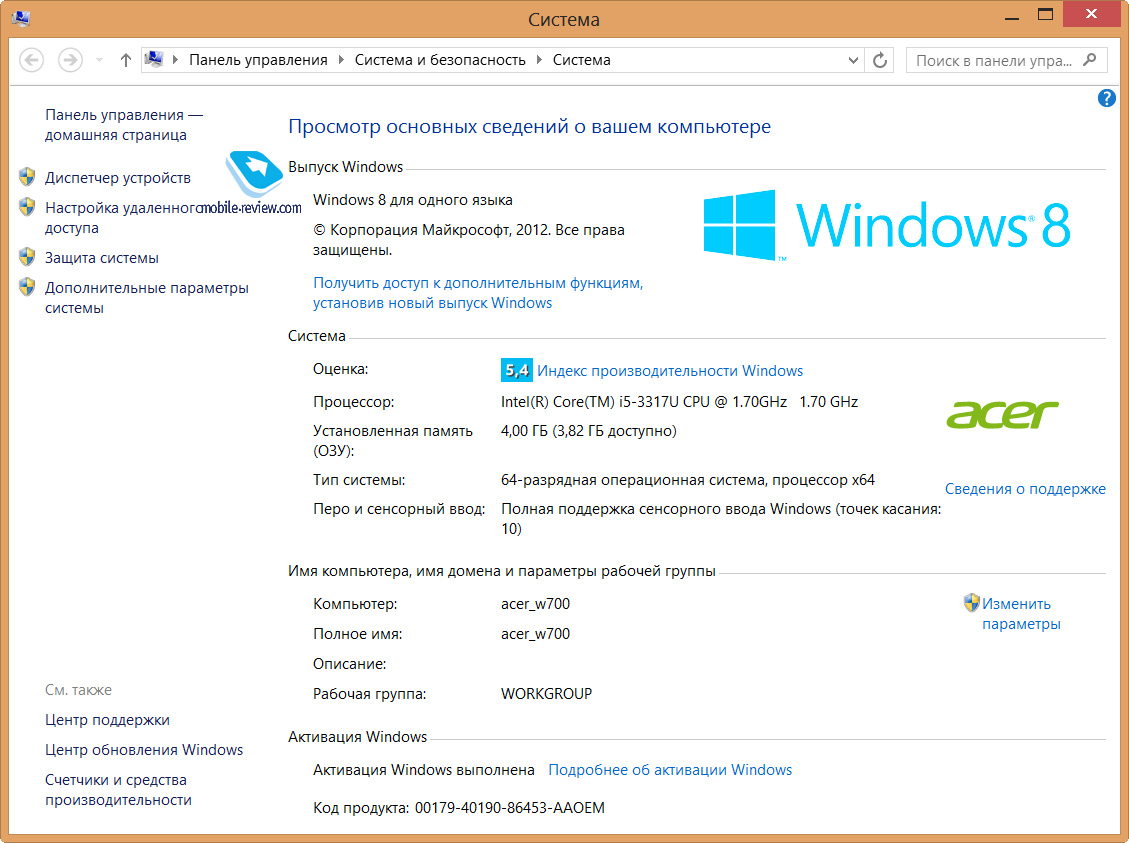
Task: Click the 5,4 performance score badge
Action: (x=516, y=370)
